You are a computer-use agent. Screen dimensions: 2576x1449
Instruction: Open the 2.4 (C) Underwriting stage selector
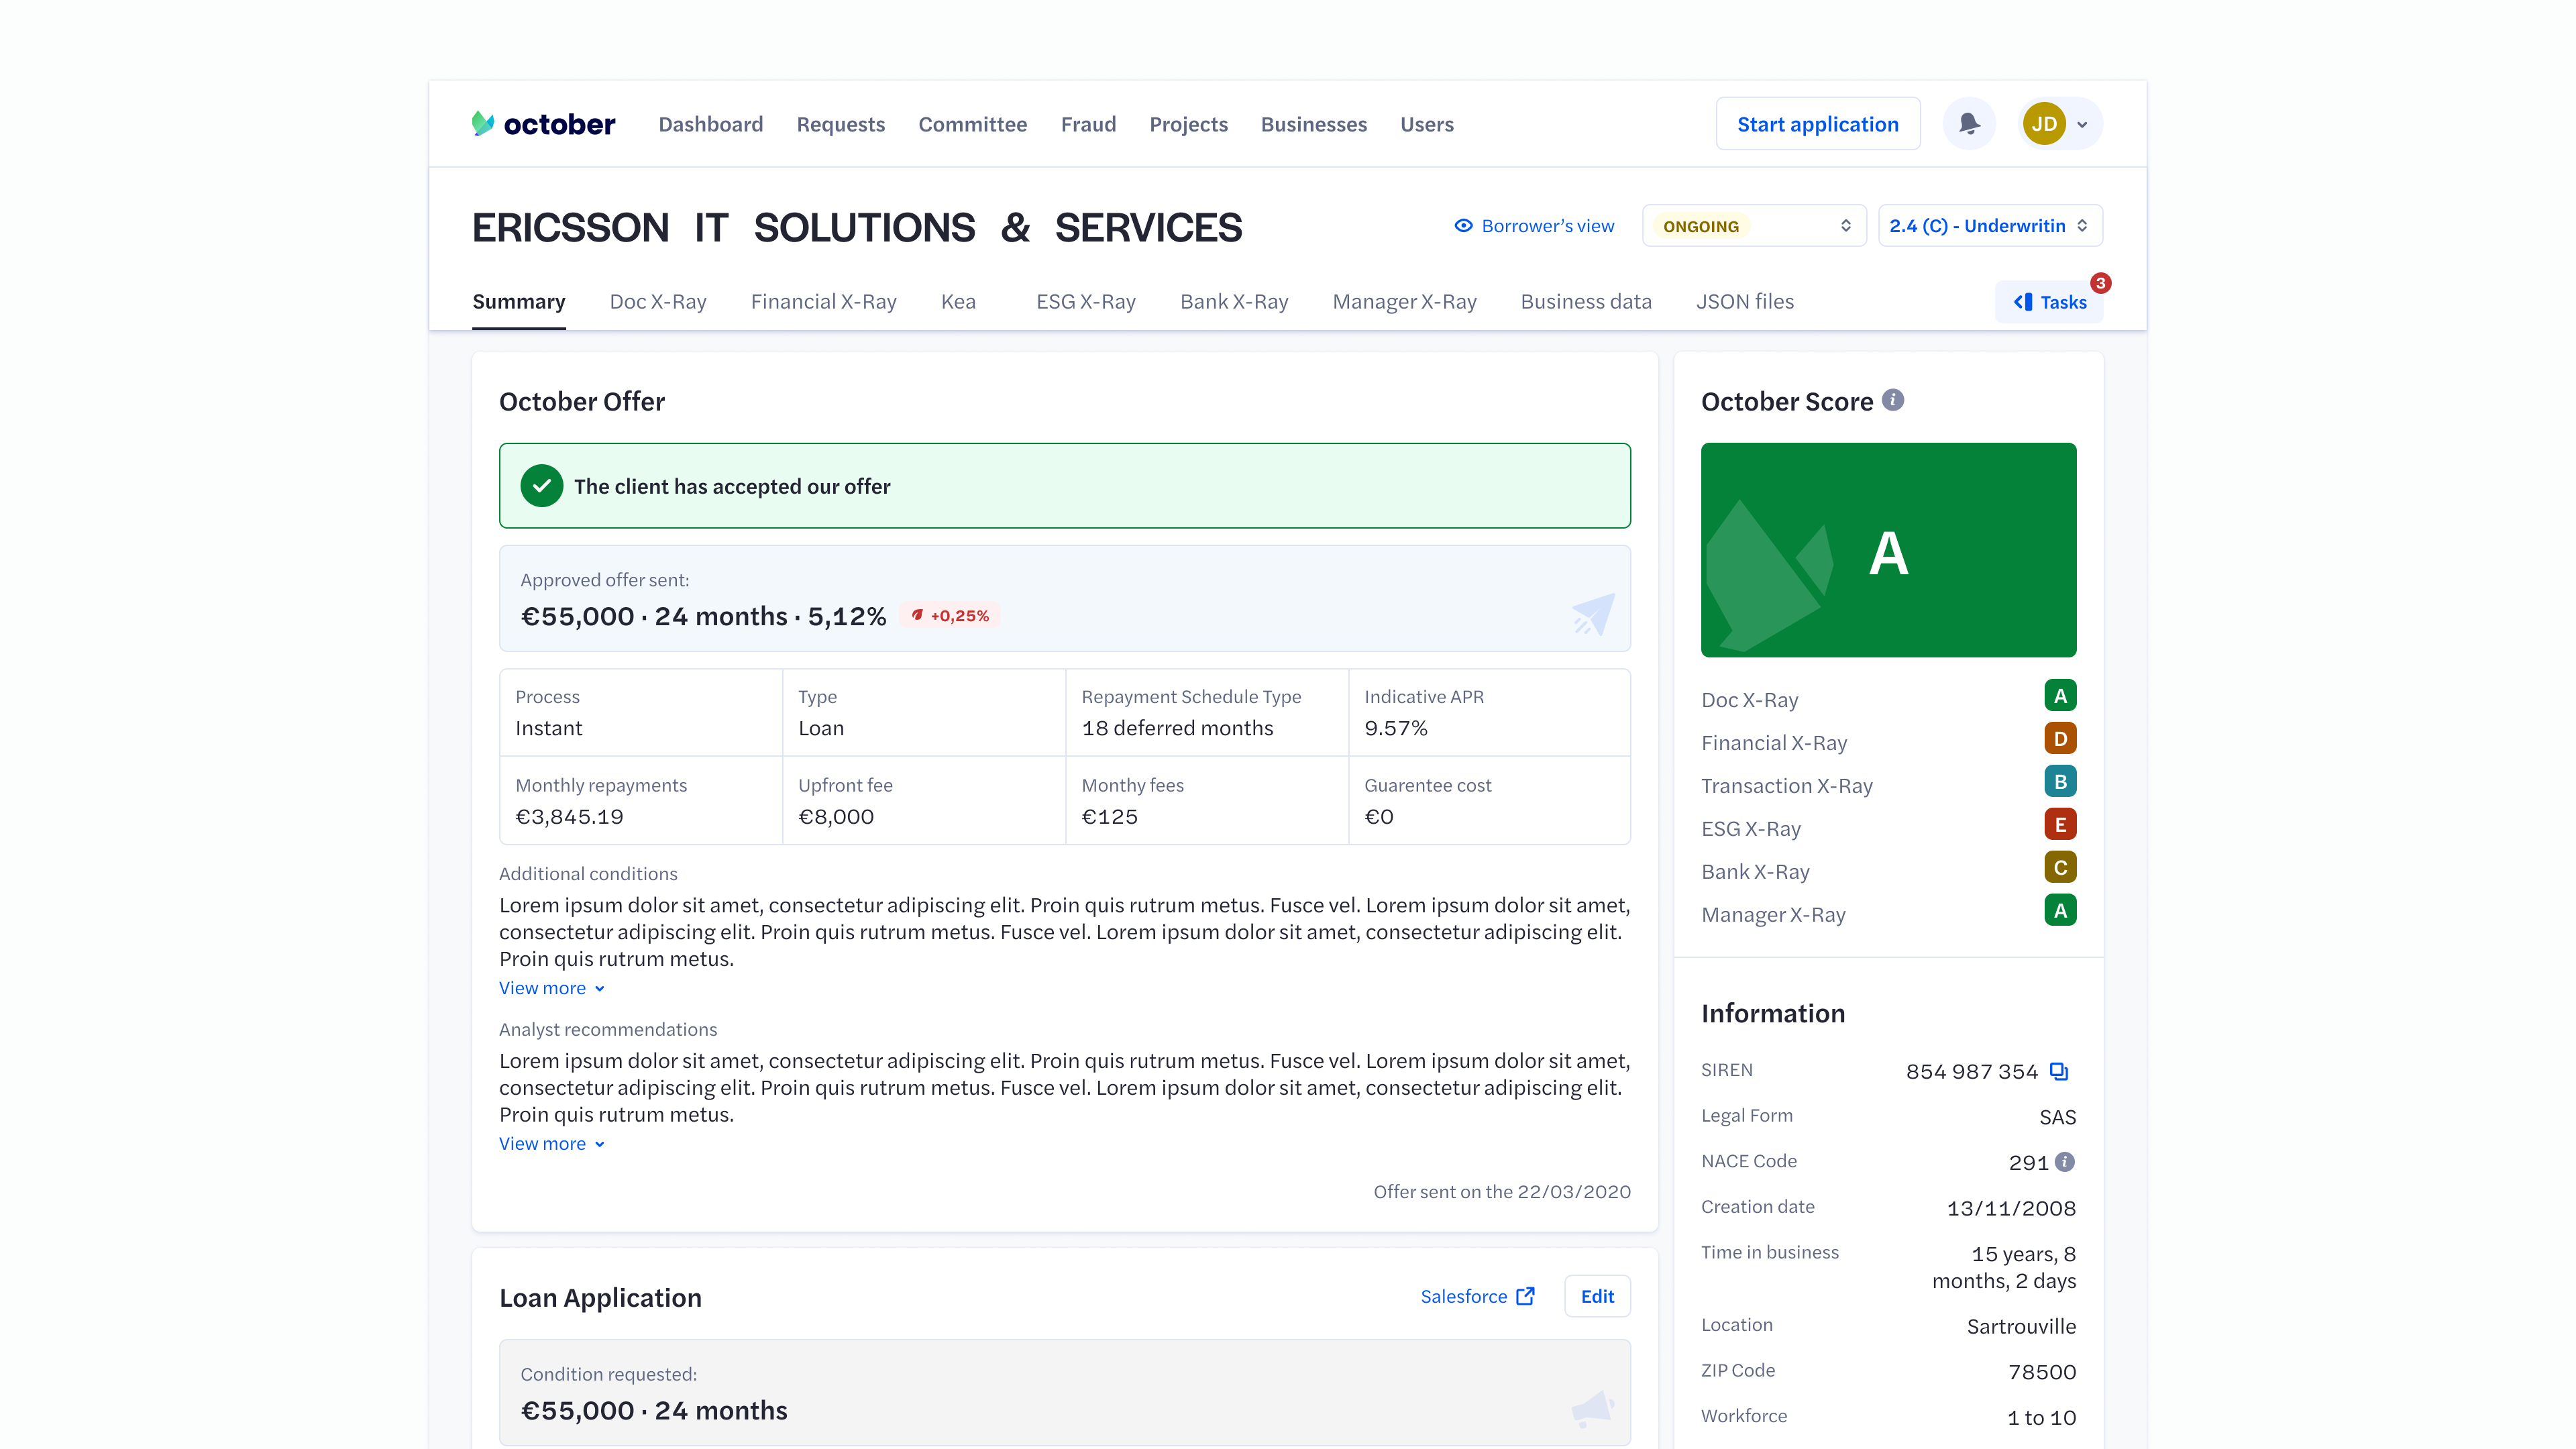coord(1989,225)
